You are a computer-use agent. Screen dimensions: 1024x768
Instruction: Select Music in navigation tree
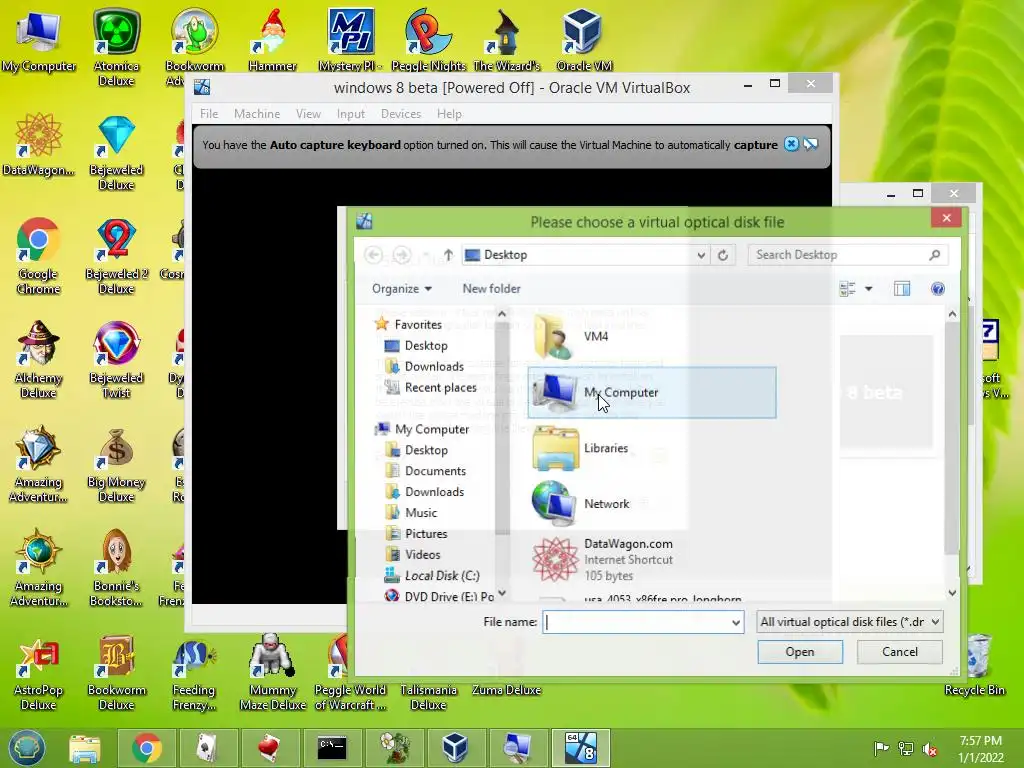click(x=421, y=513)
